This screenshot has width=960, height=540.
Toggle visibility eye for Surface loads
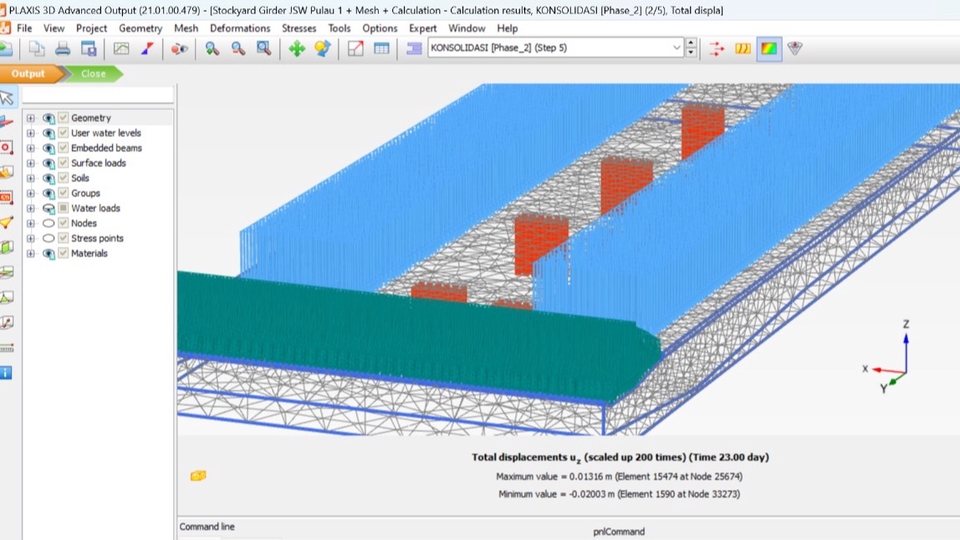(x=48, y=163)
